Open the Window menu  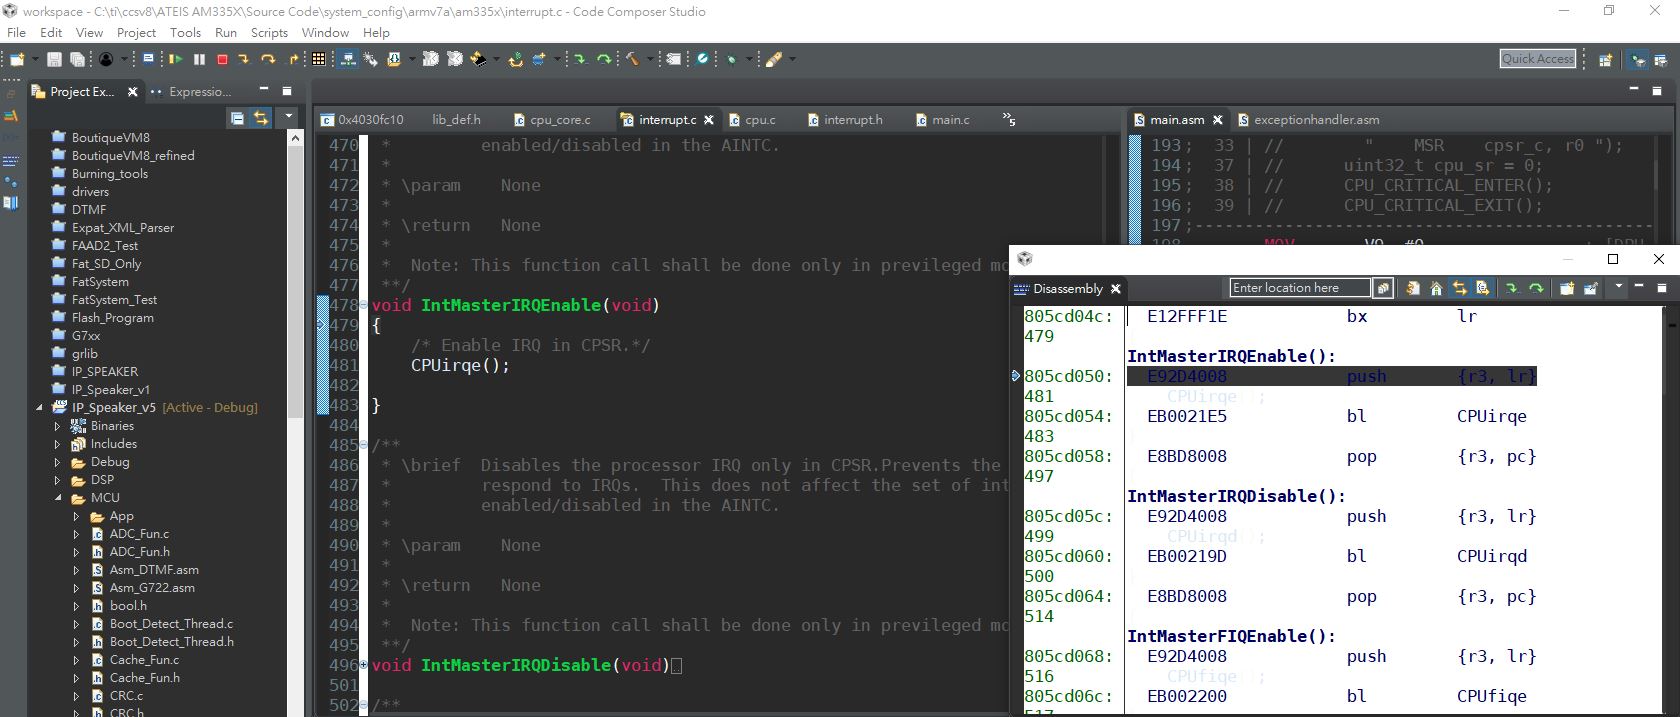[325, 32]
